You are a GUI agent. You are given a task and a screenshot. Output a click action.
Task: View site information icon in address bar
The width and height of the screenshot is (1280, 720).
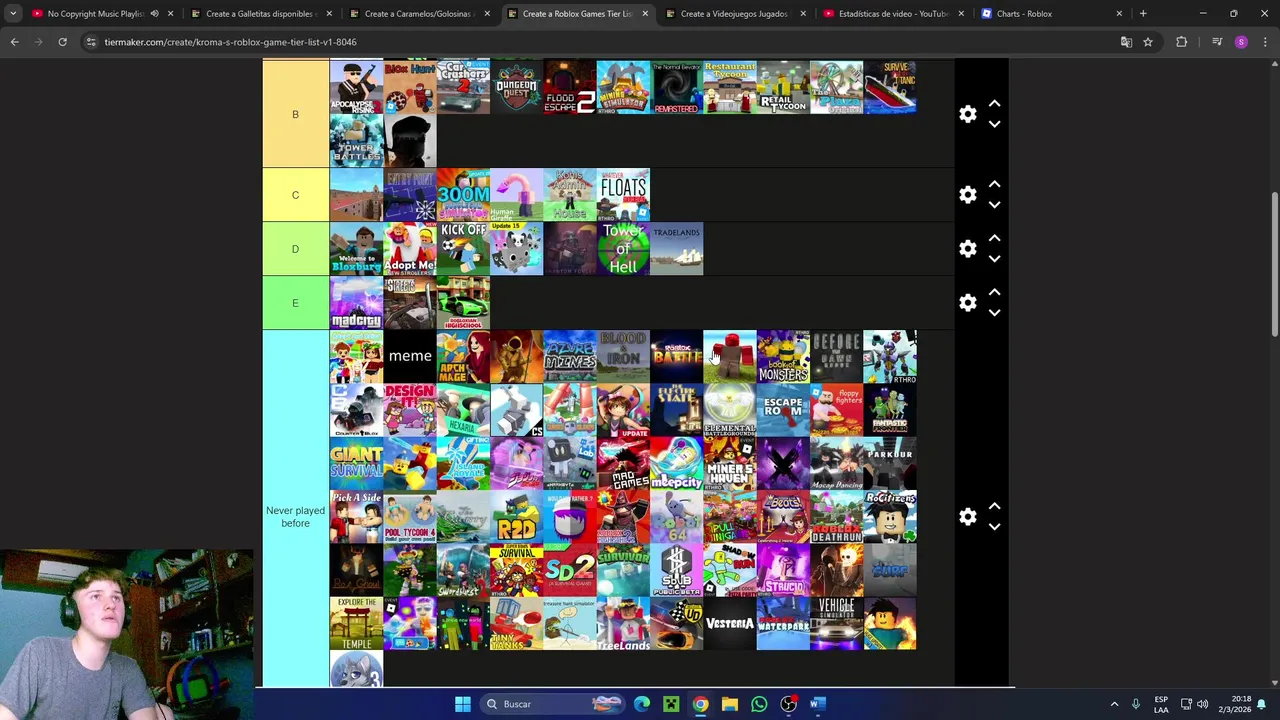point(91,42)
